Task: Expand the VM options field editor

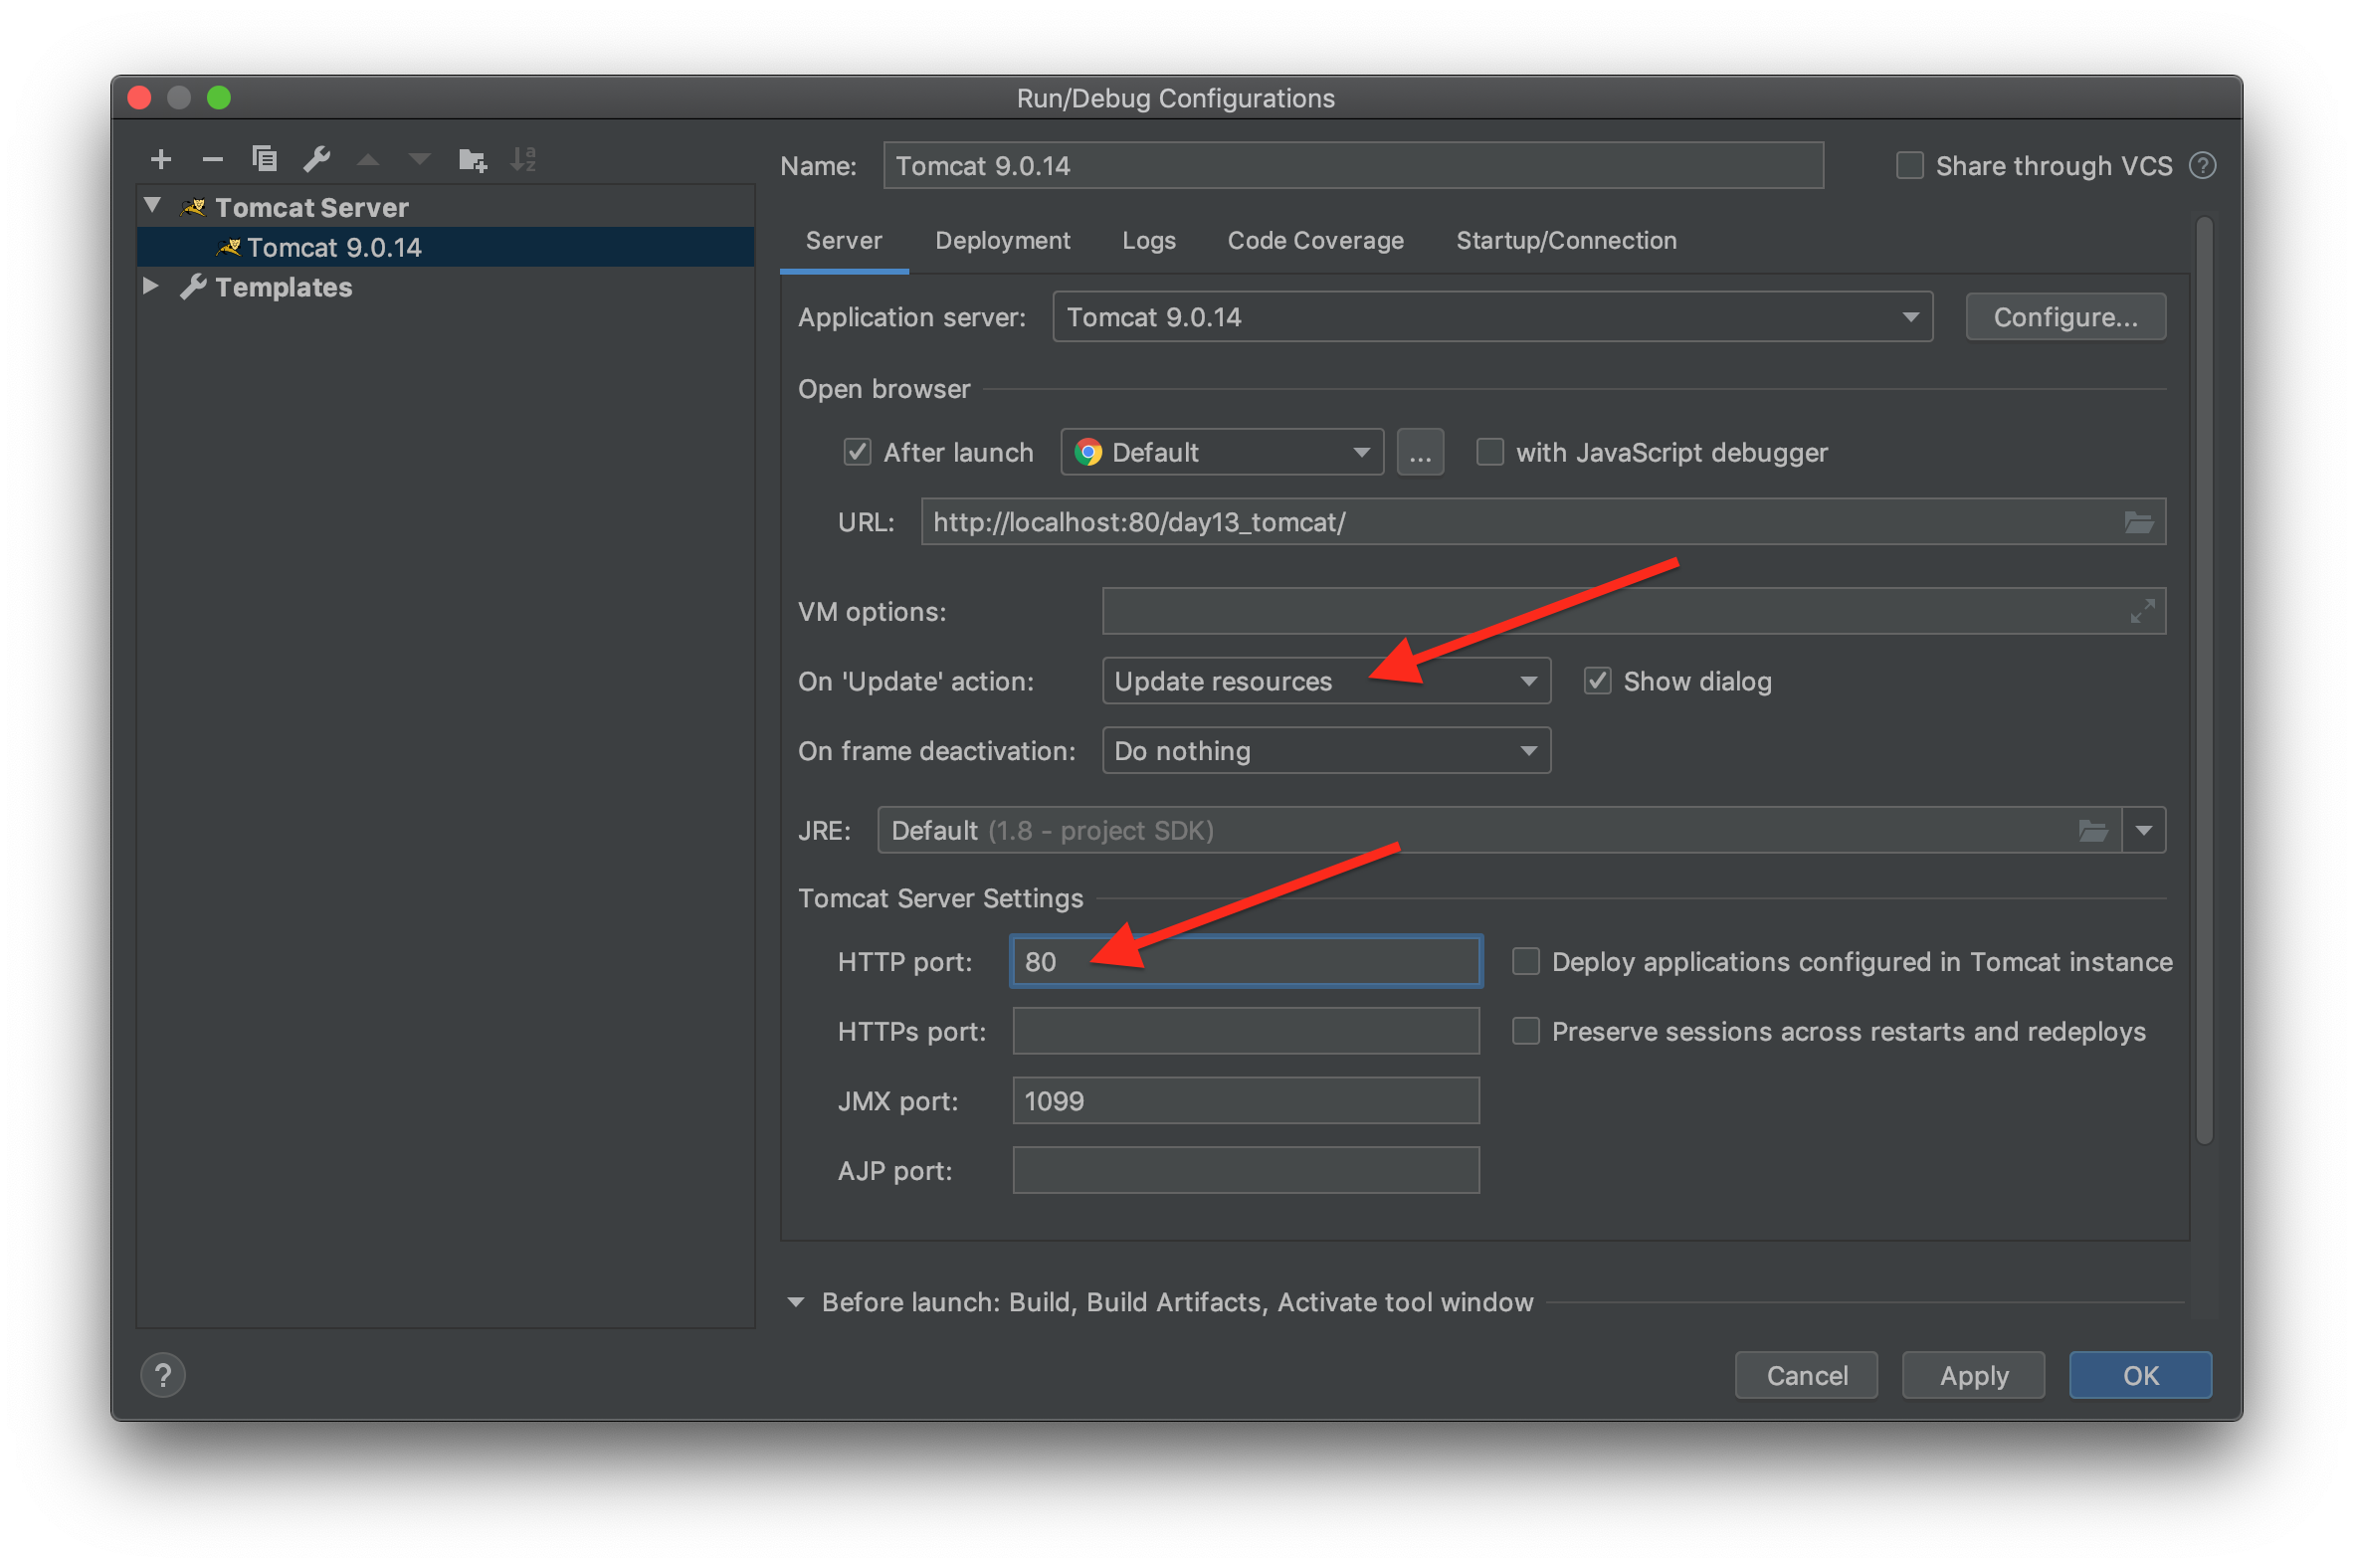Action: click(2142, 611)
